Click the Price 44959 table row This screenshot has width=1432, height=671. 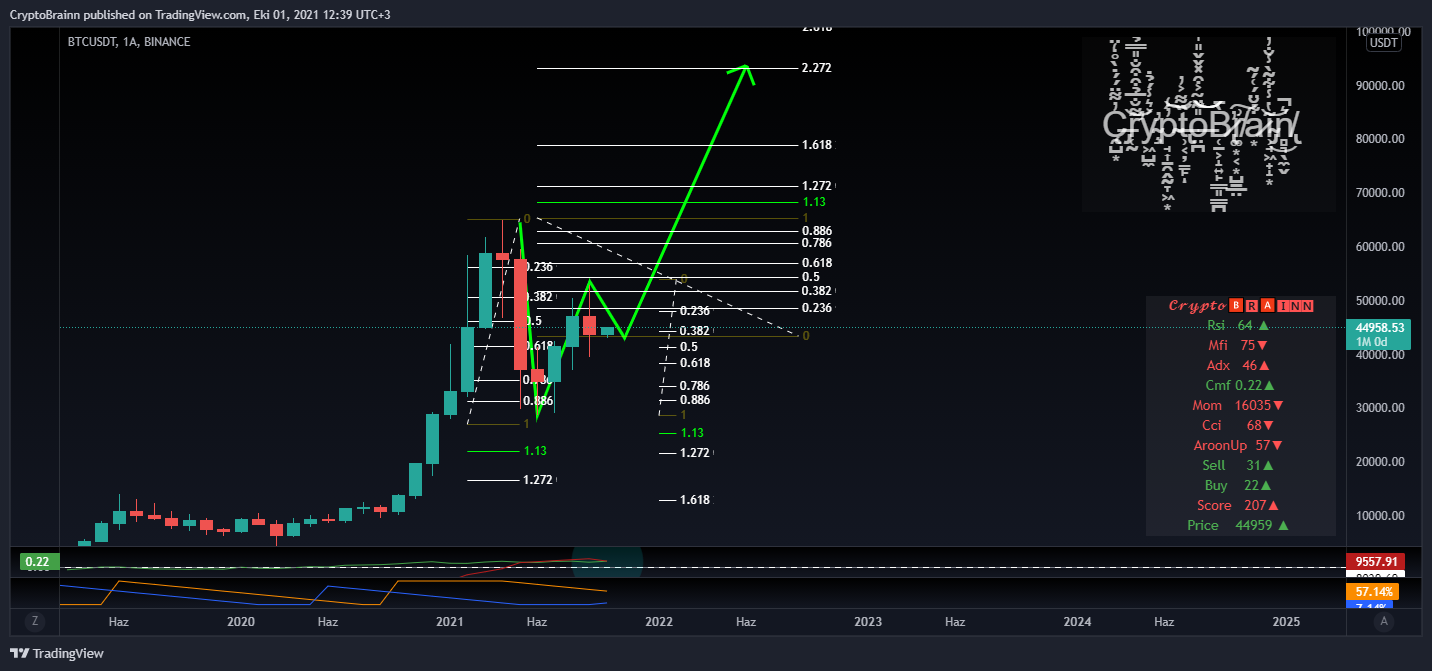point(1240,525)
